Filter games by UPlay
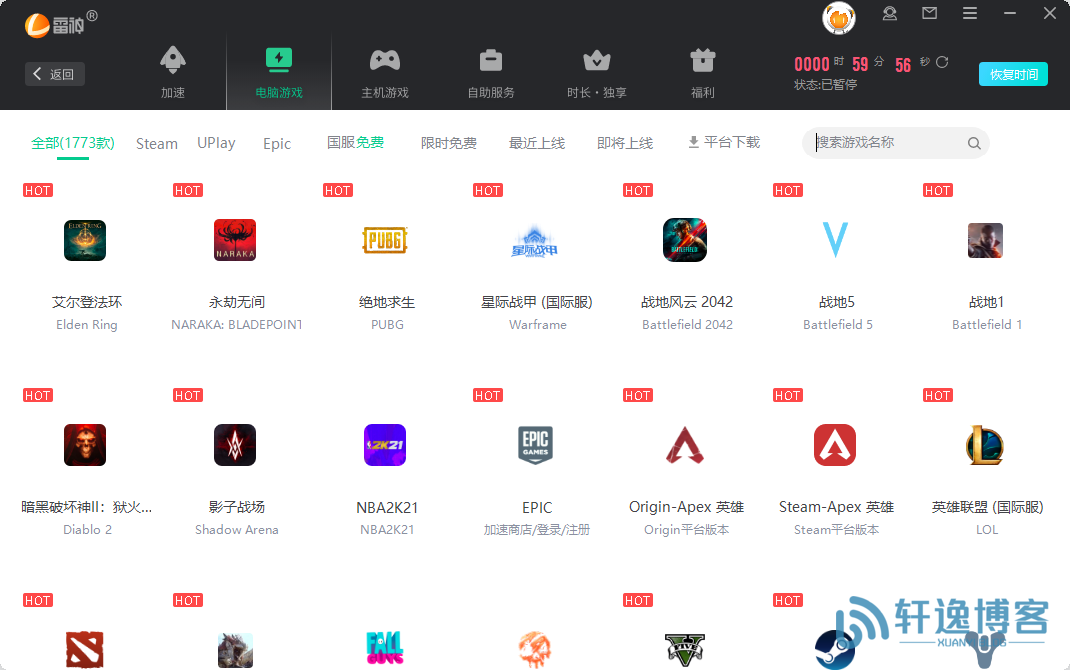The image size is (1070, 670). (x=216, y=143)
